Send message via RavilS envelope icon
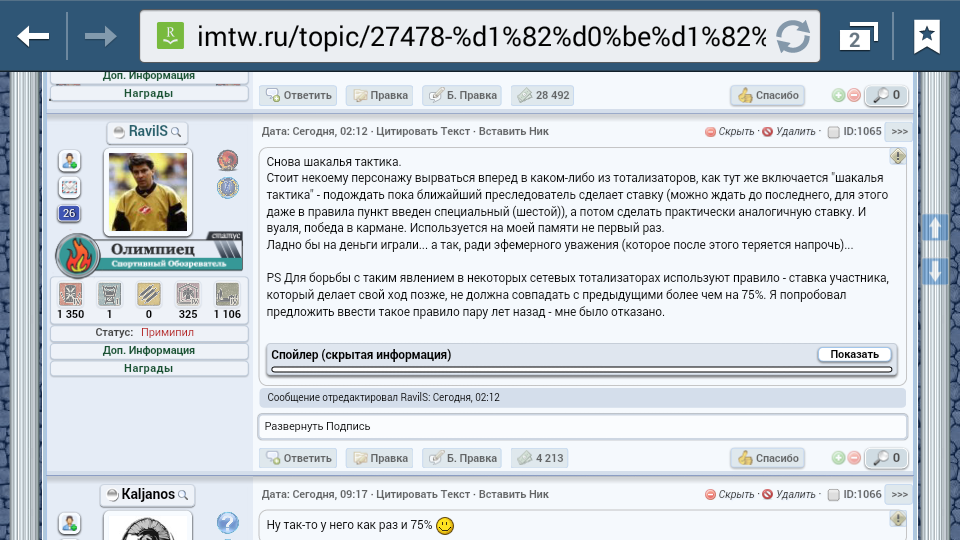Viewport: 960px width, 540px height. pyautogui.click(x=69, y=187)
